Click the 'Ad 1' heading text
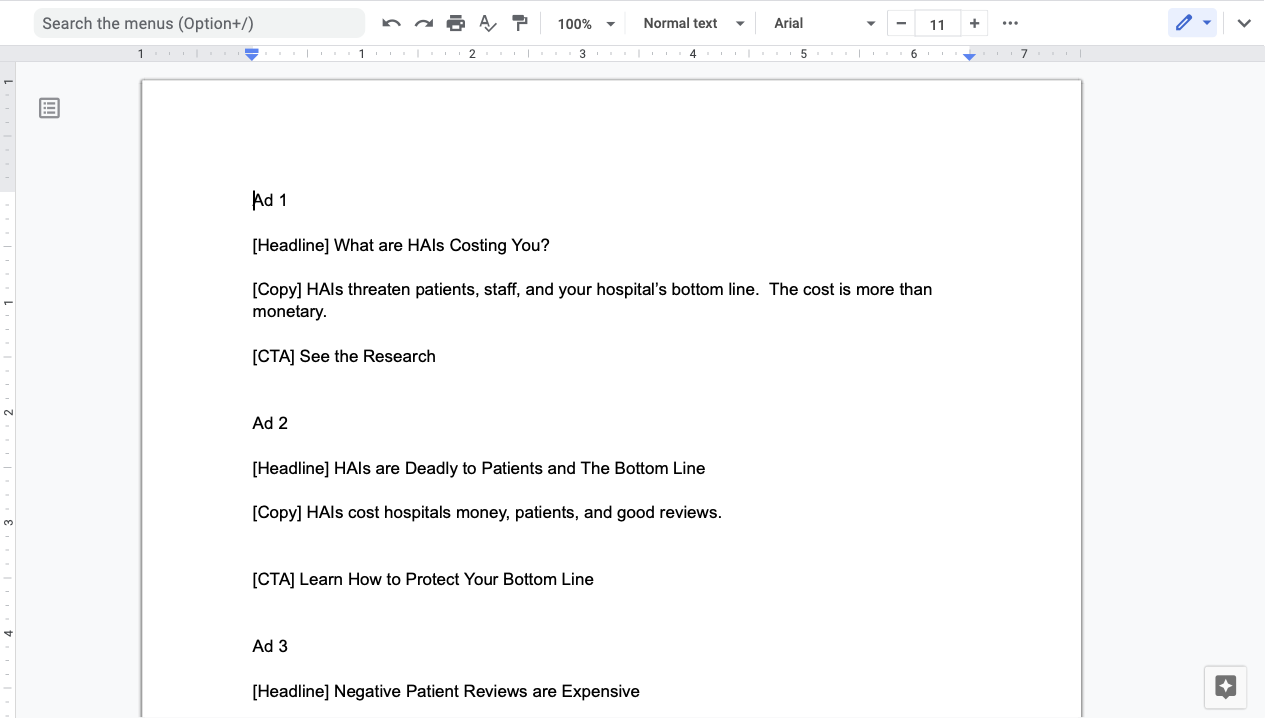 [x=270, y=200]
